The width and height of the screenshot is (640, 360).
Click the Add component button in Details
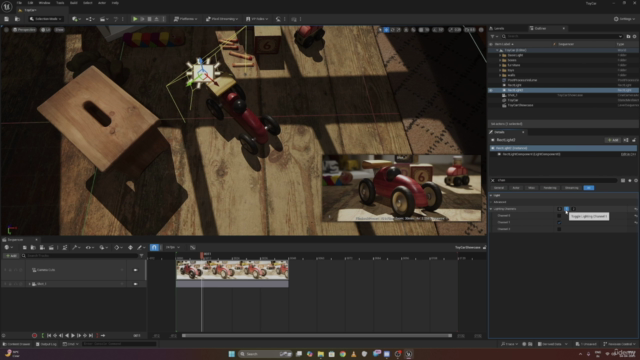(613, 140)
